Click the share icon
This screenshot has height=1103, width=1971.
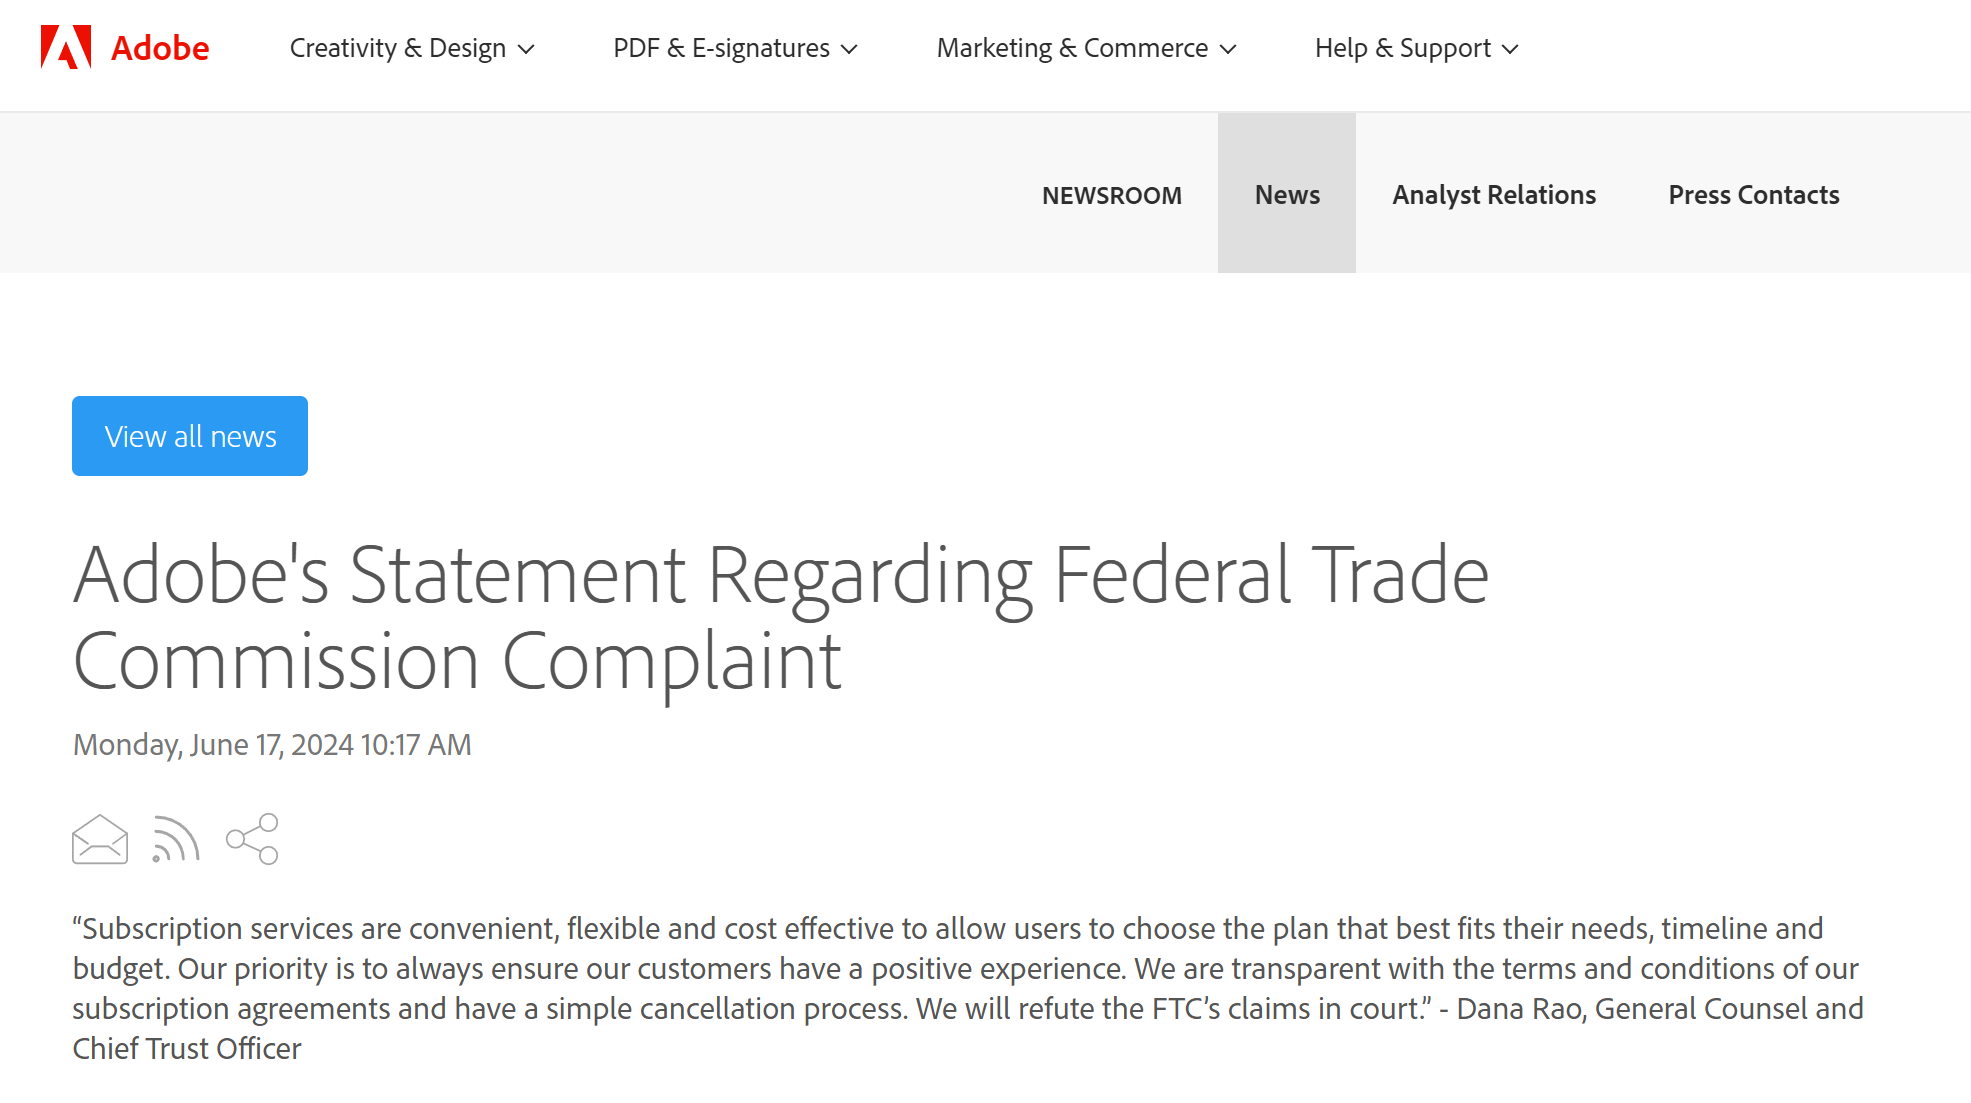[x=252, y=839]
